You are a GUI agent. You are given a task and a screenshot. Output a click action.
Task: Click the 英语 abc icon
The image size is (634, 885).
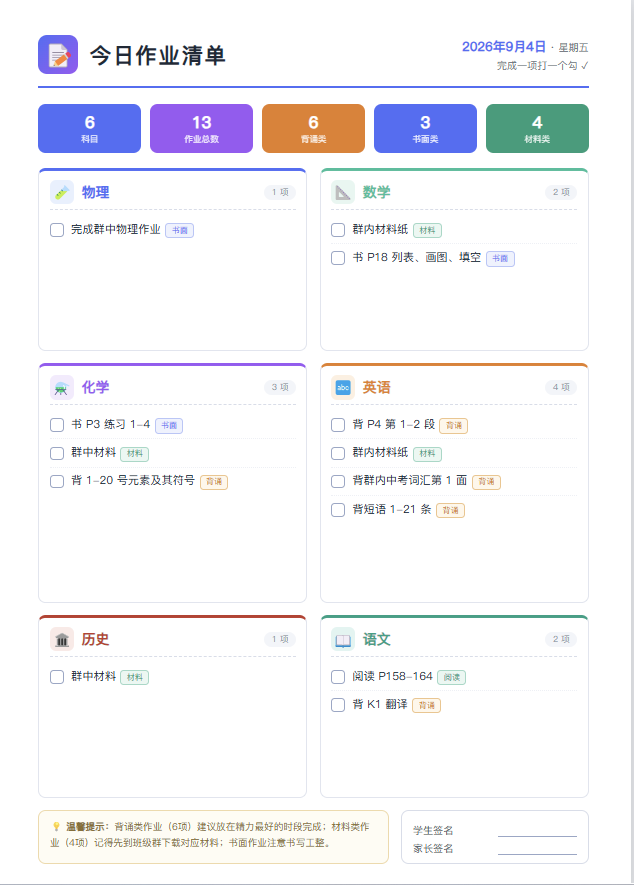tap(343, 387)
